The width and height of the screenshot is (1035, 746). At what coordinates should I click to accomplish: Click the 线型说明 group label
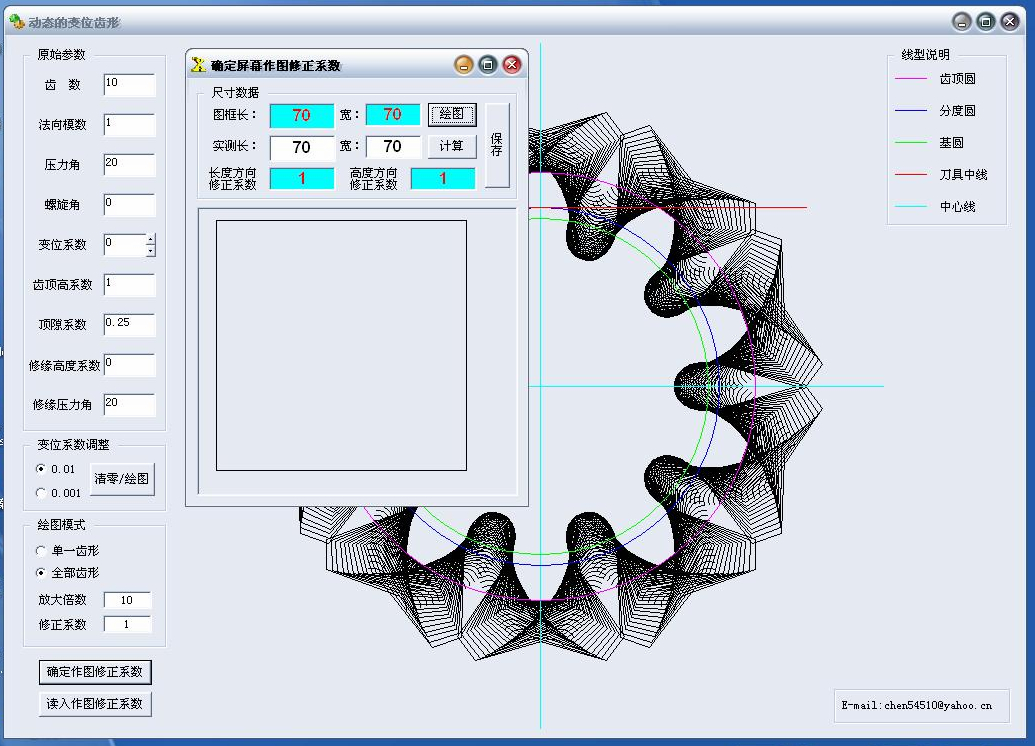[x=925, y=54]
